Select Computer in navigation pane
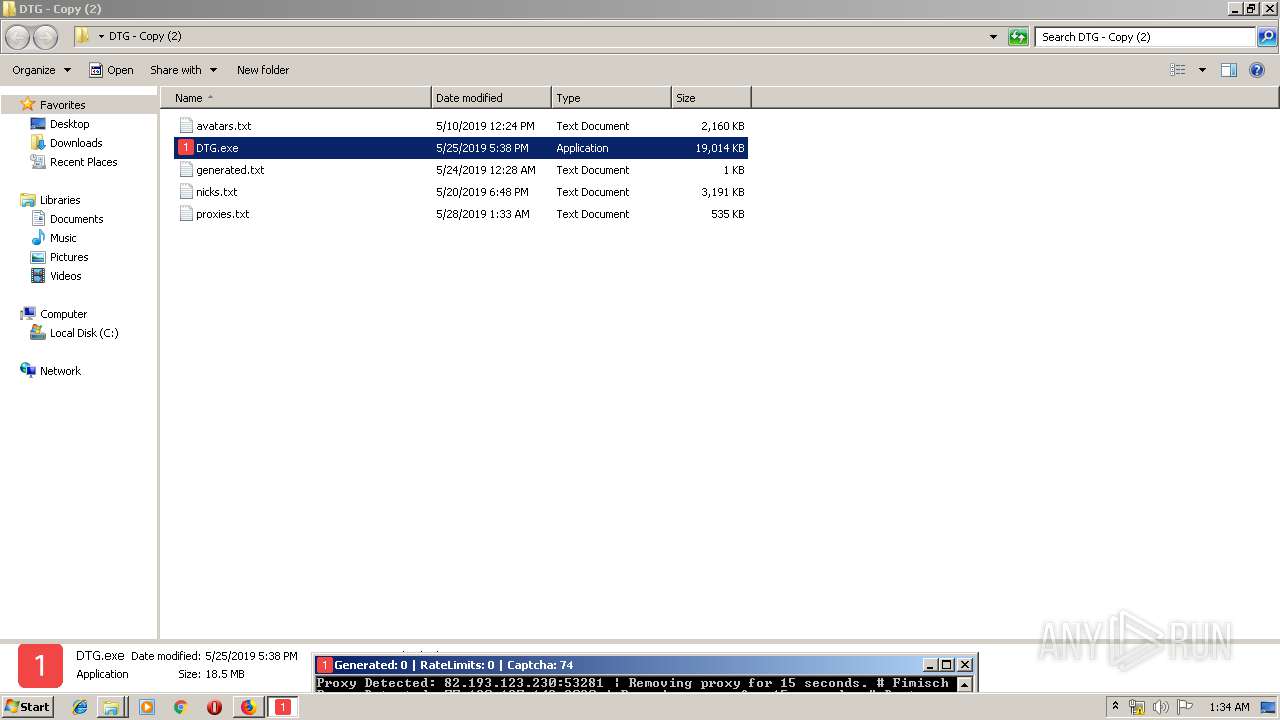This screenshot has height=720, width=1280. click(x=63, y=314)
